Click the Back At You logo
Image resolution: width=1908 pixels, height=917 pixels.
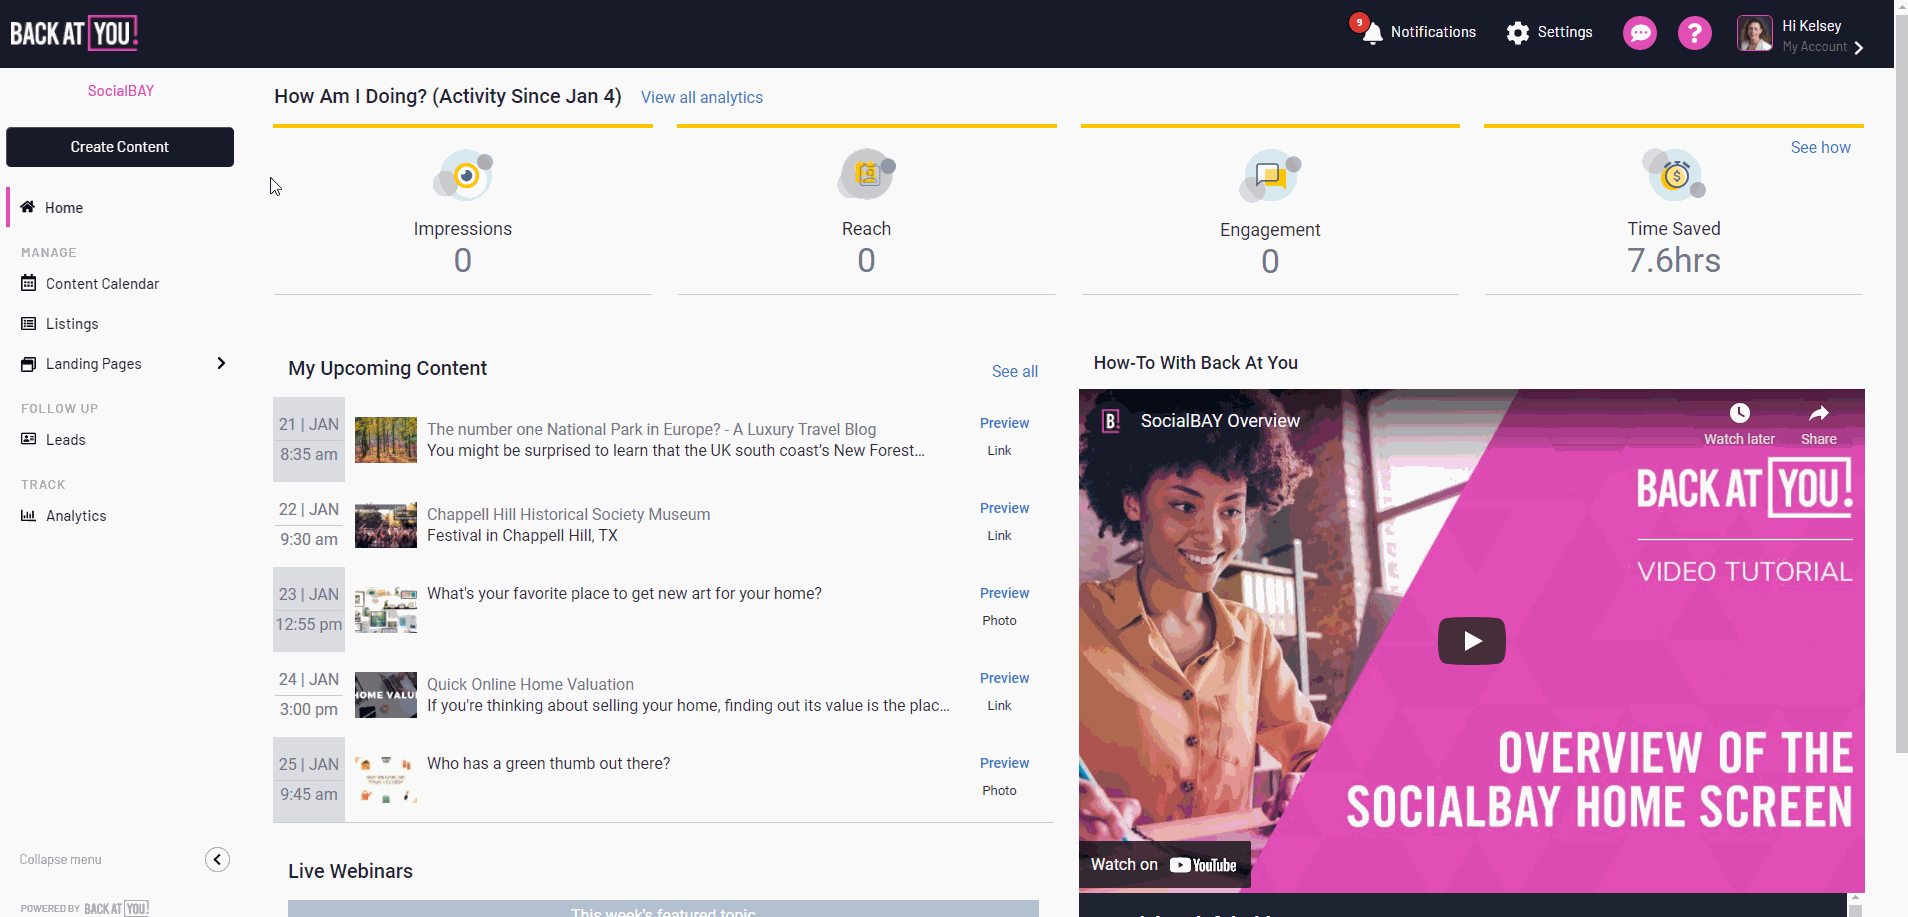[x=74, y=33]
